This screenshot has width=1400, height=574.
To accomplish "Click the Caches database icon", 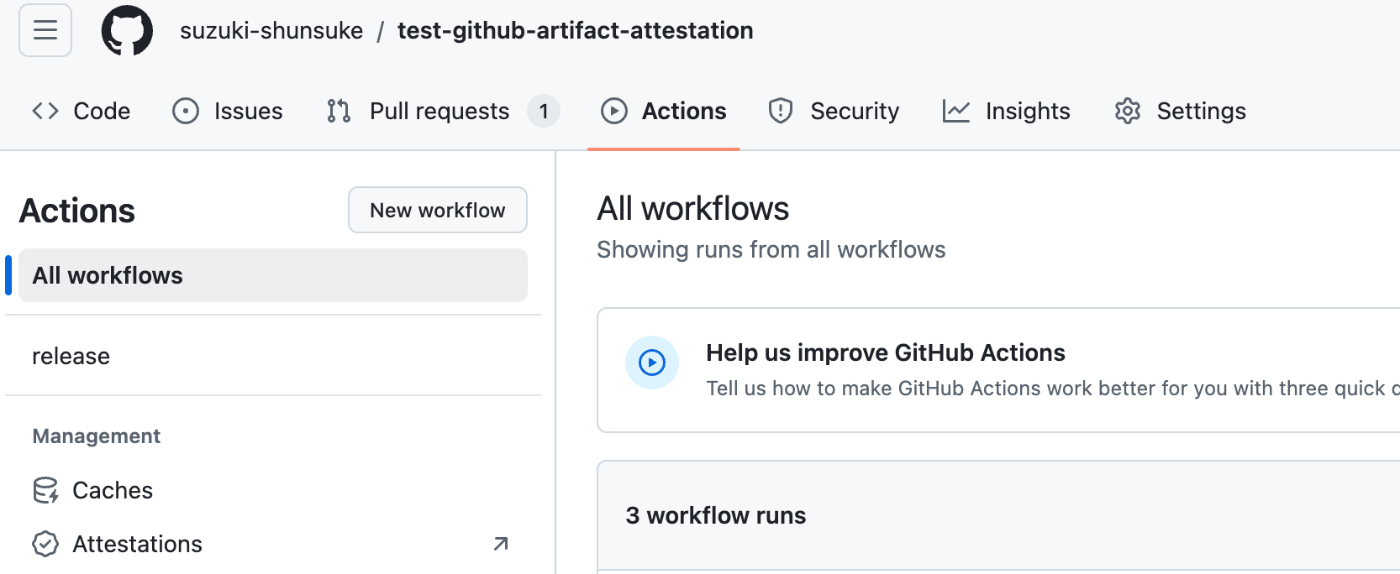I will (x=45, y=490).
